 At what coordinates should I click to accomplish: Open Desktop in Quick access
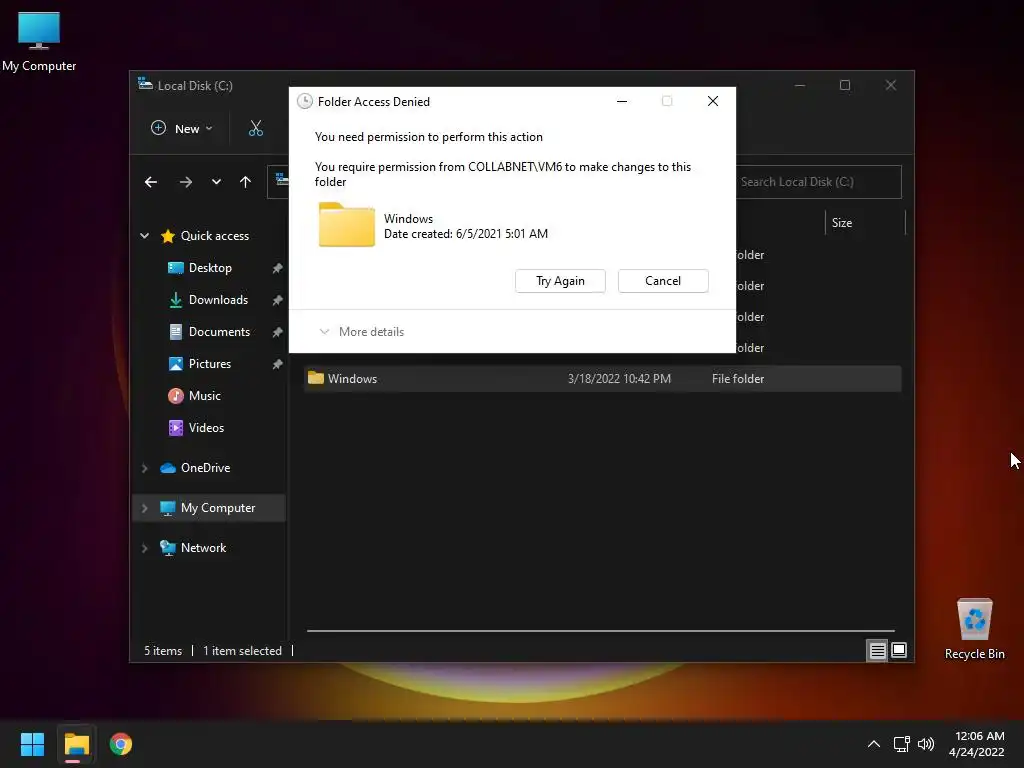[209, 268]
